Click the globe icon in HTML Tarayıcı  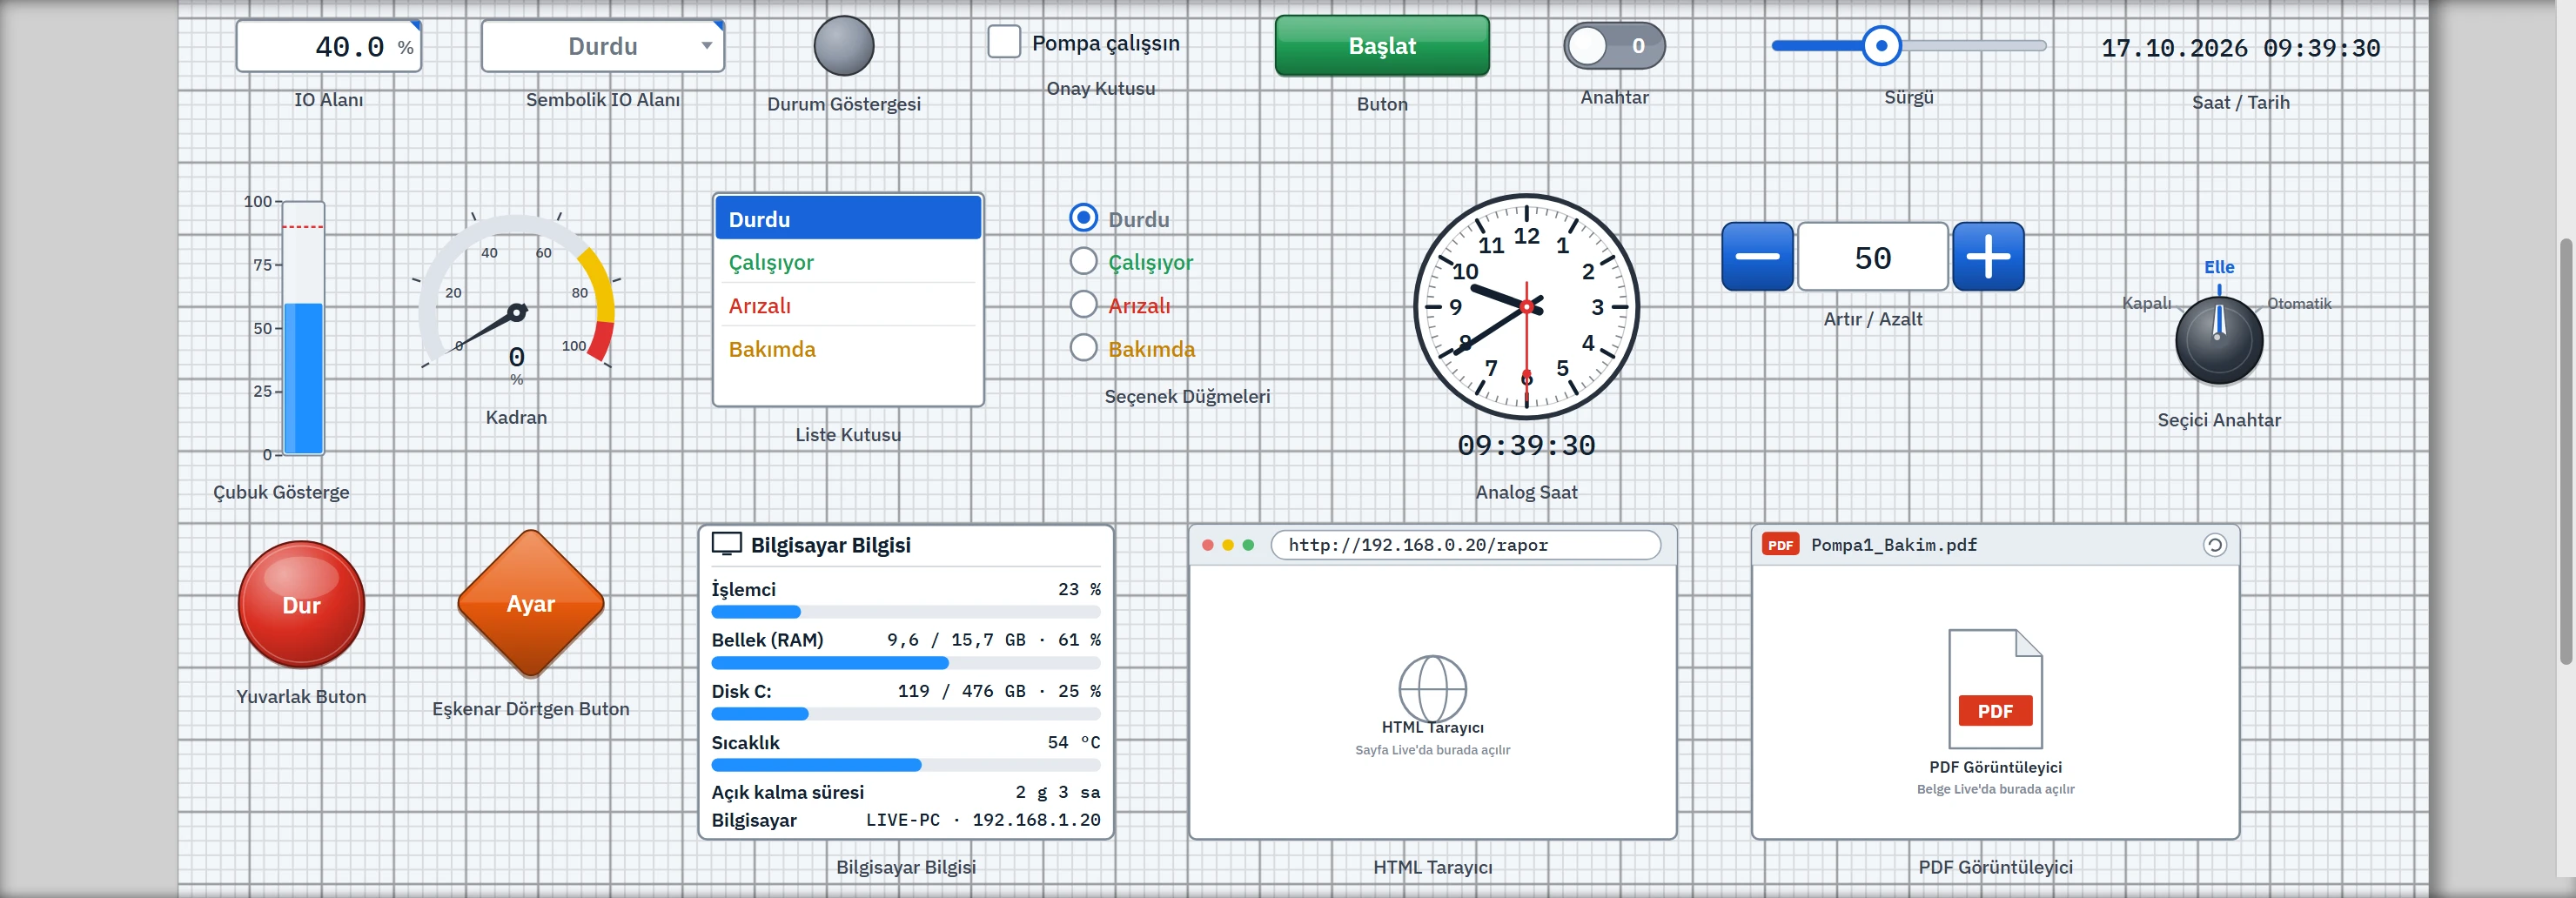pyautogui.click(x=1432, y=687)
